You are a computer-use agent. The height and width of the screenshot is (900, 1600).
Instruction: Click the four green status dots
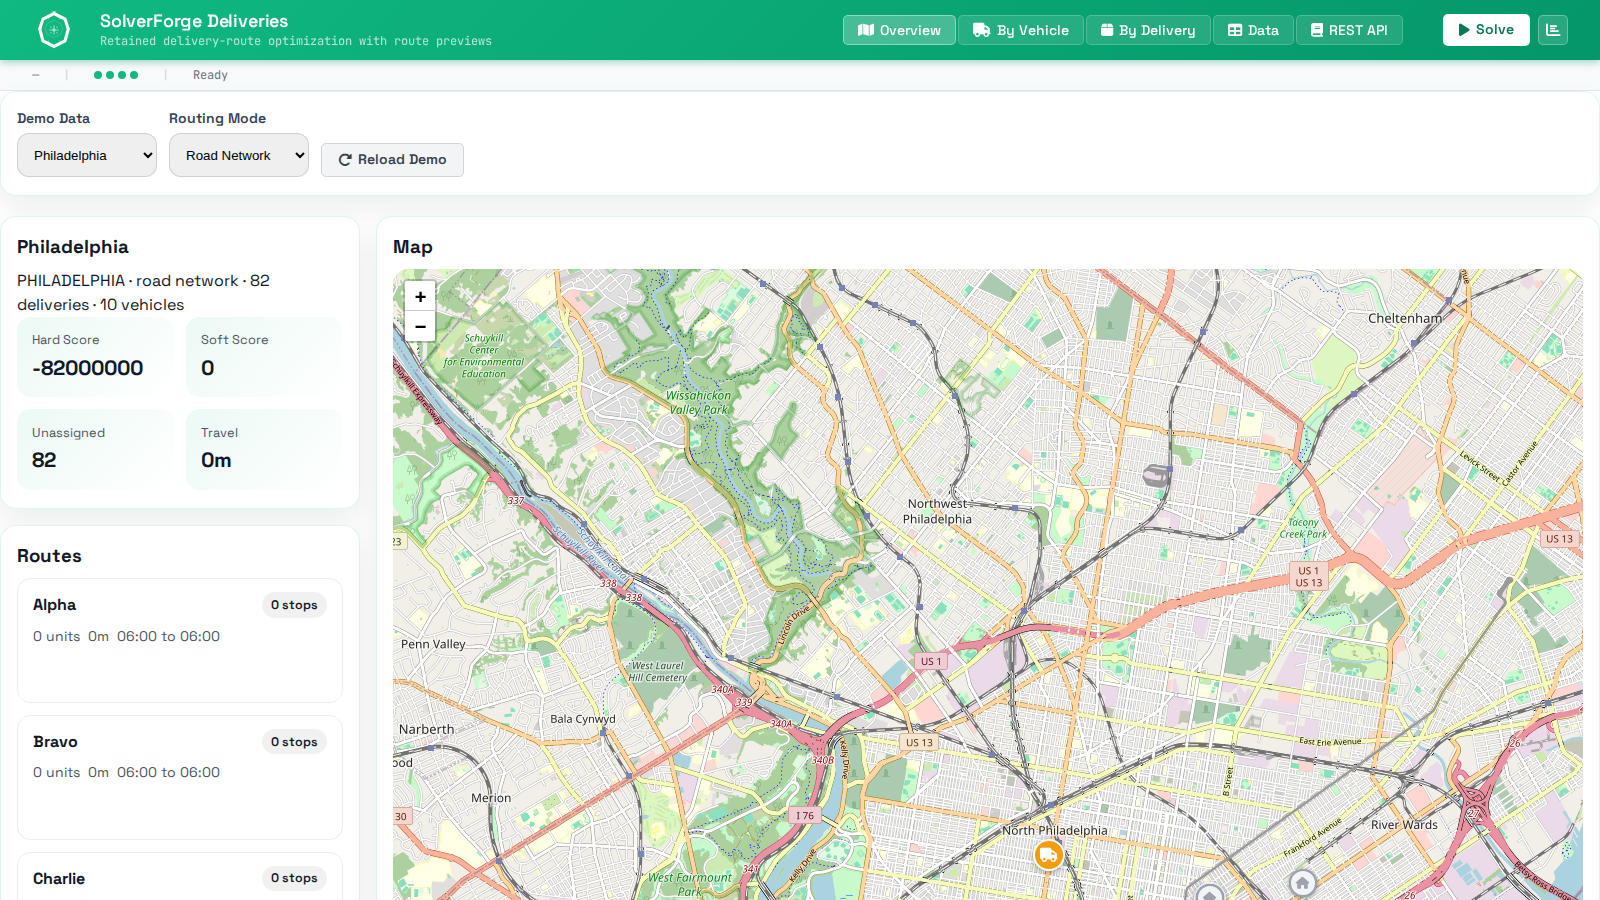coord(116,75)
